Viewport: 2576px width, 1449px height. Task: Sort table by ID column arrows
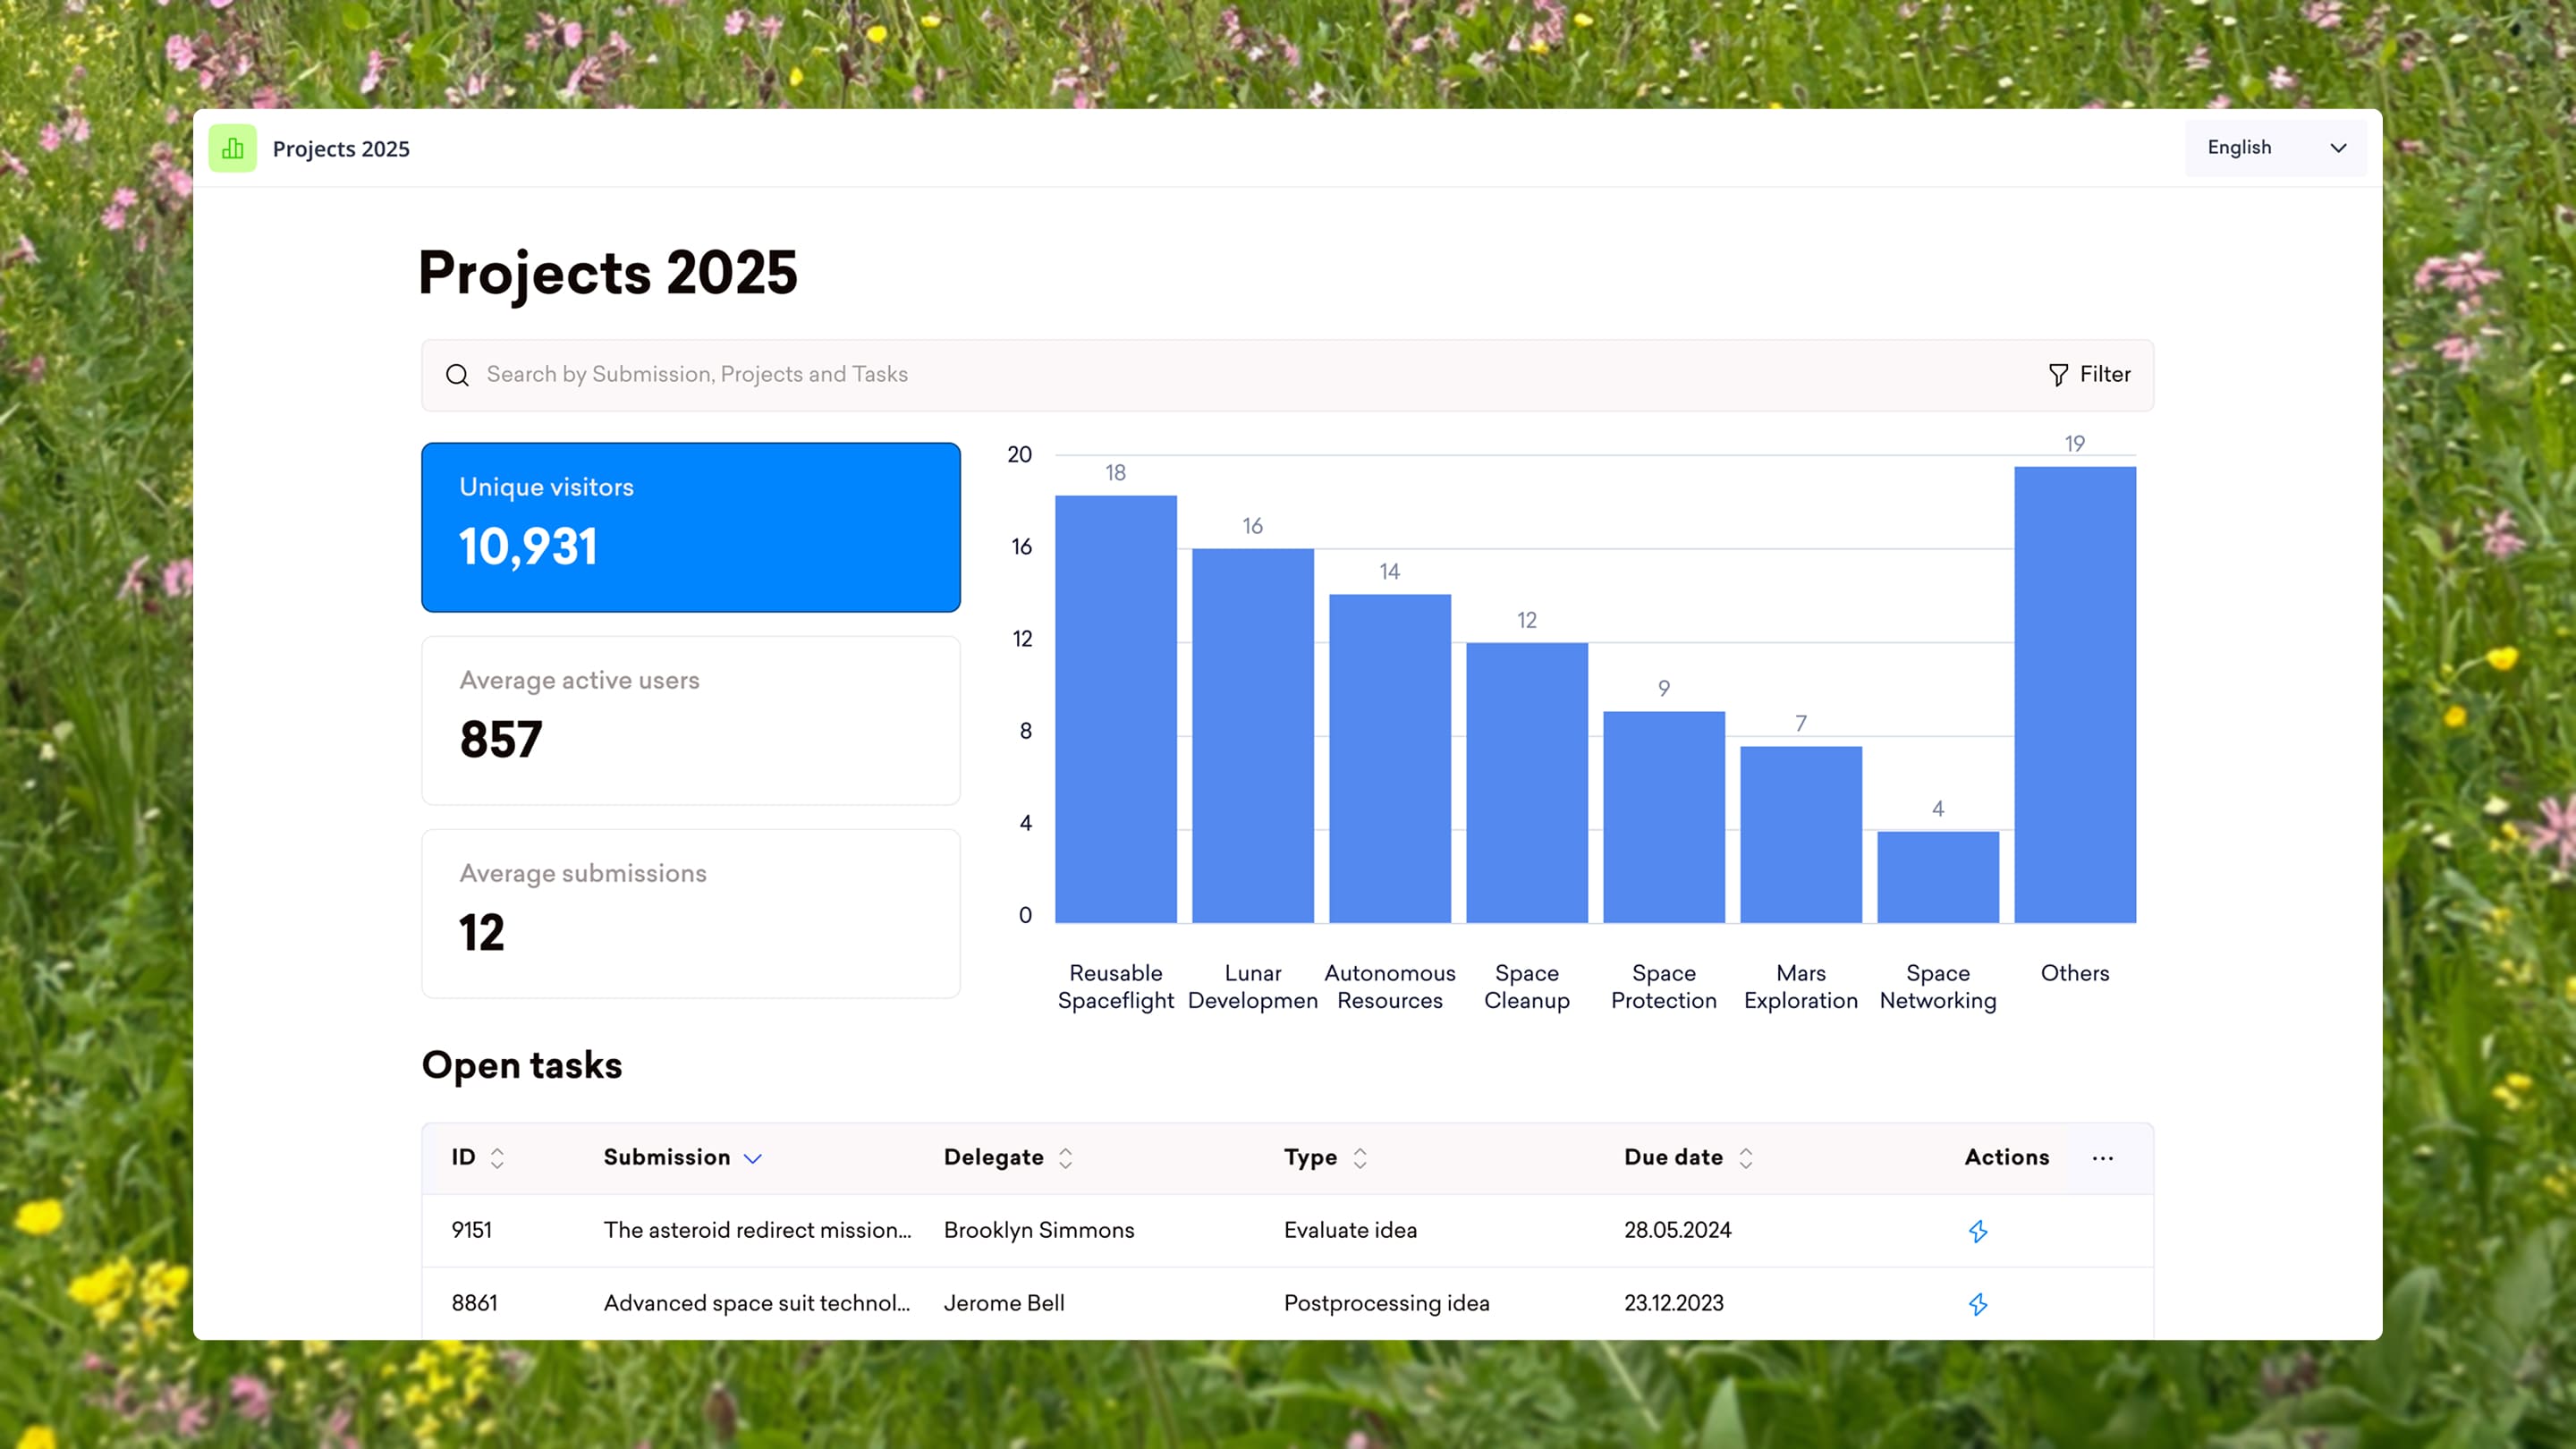[x=497, y=1158]
